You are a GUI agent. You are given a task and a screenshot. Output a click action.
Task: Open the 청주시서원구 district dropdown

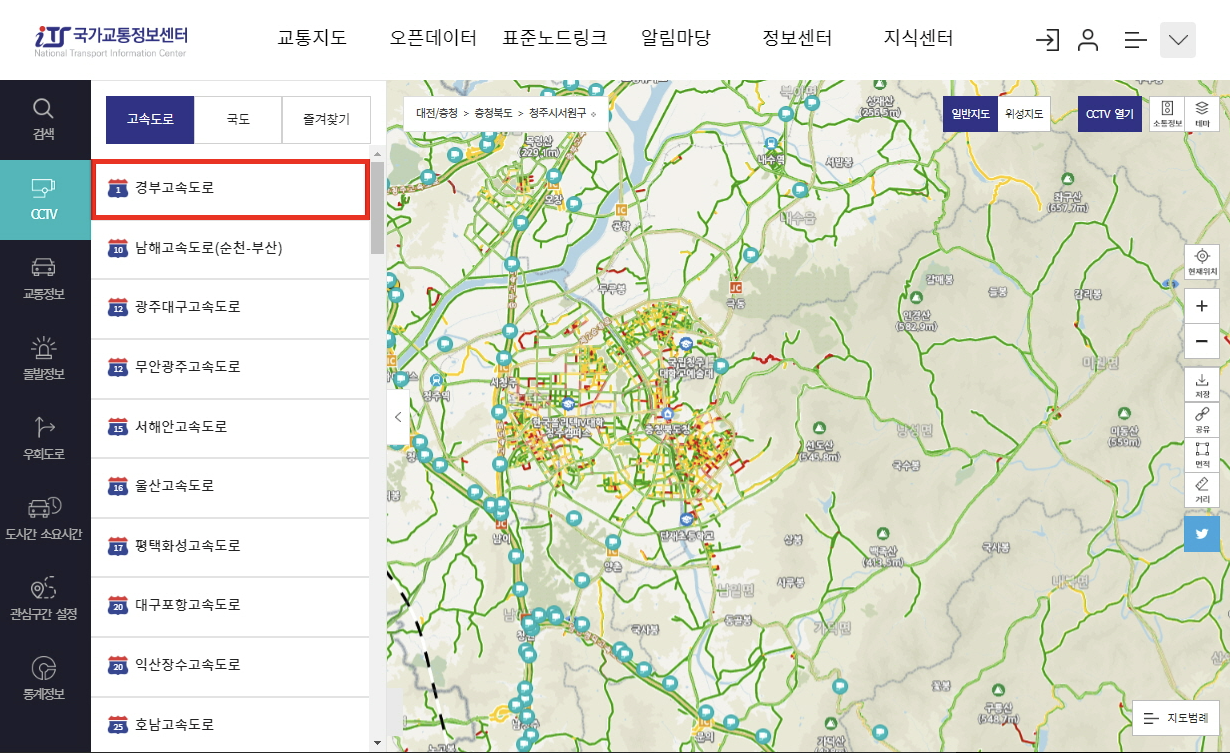pos(562,114)
